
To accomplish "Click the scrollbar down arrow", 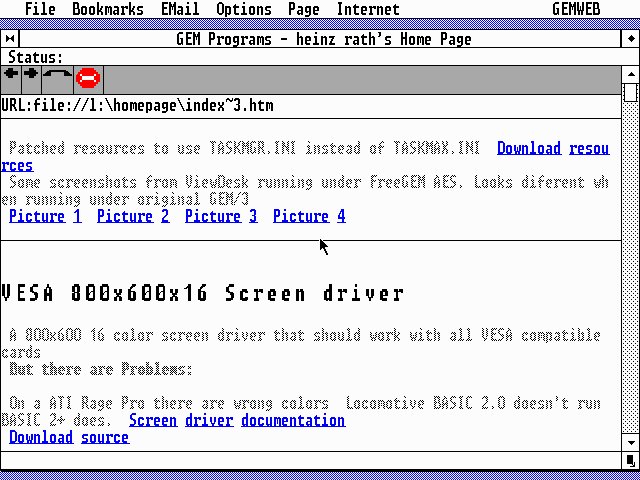I will click(631, 443).
